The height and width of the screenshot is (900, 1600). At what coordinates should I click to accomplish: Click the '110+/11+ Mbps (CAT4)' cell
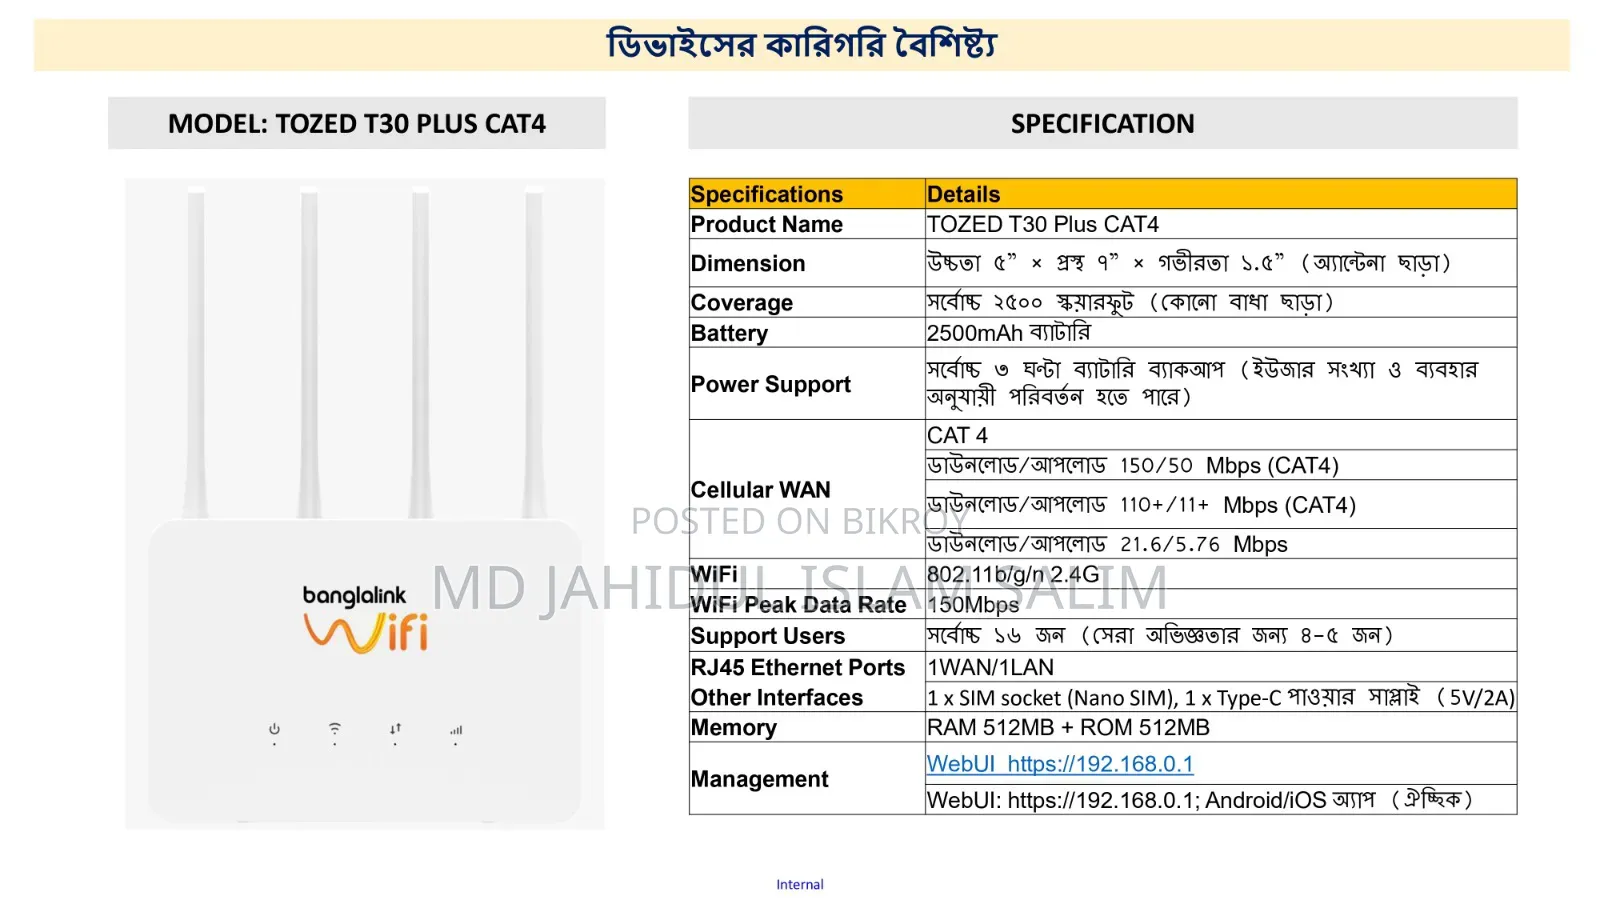point(1221,504)
